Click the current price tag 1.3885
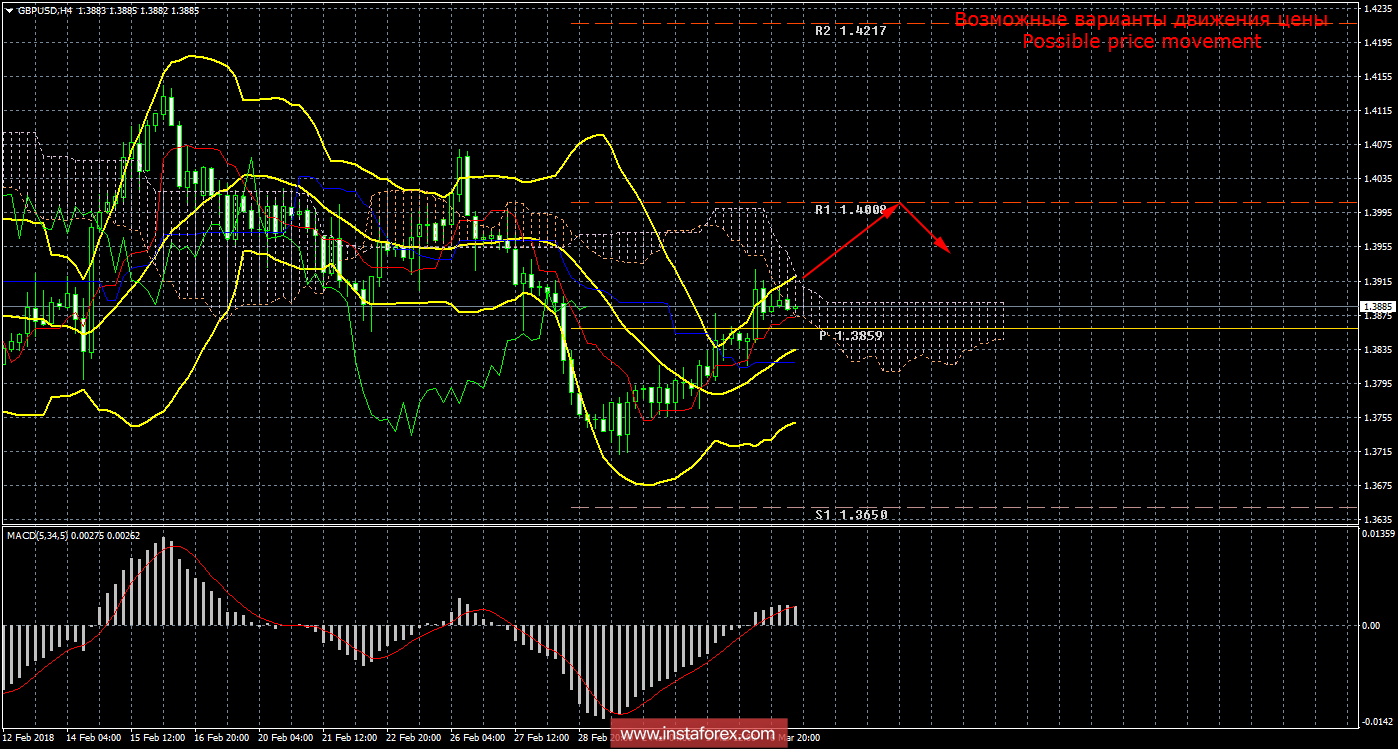 click(1376, 306)
